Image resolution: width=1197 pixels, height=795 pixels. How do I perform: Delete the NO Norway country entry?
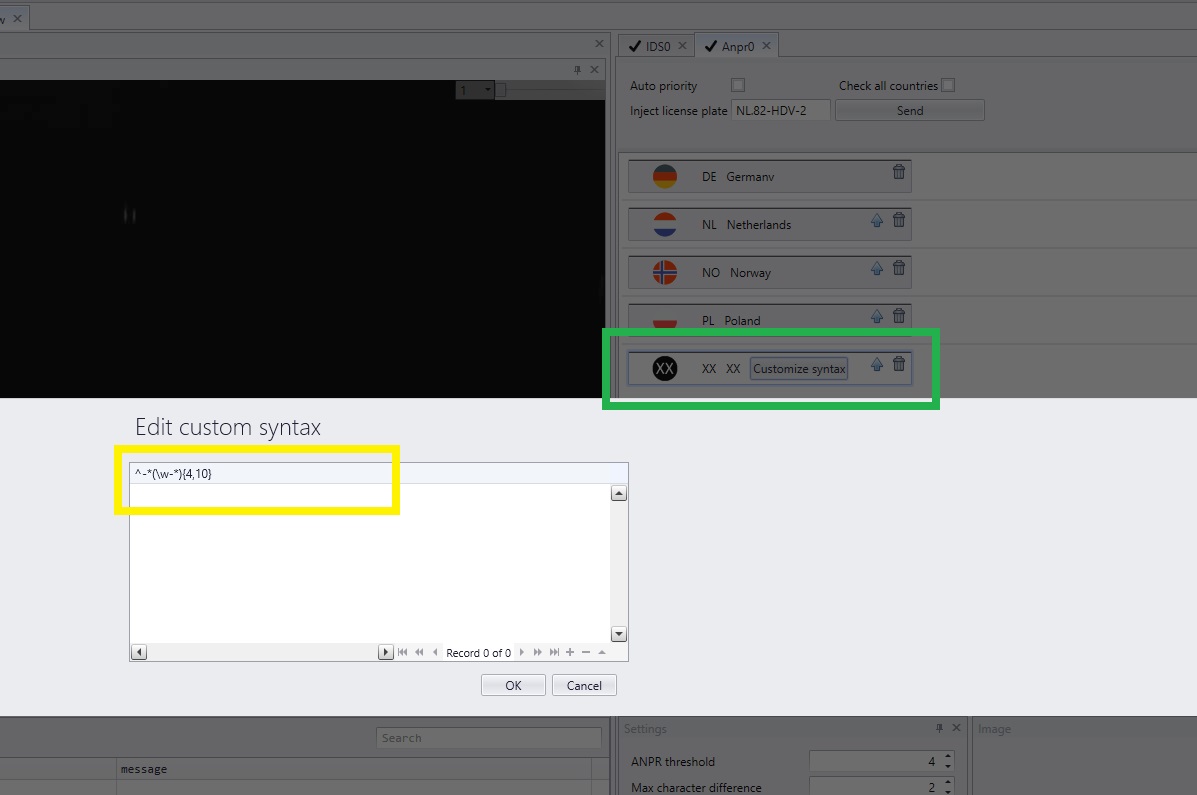point(899,268)
